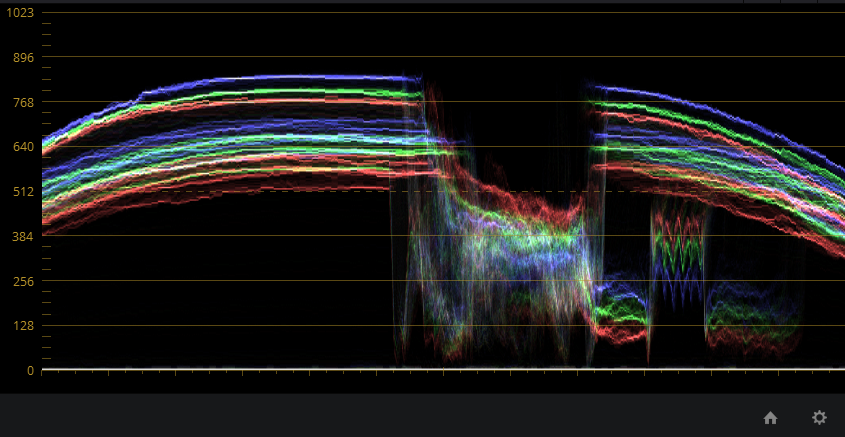Image resolution: width=845 pixels, height=437 pixels.
Task: Open the settings gear icon
Action: point(819,418)
